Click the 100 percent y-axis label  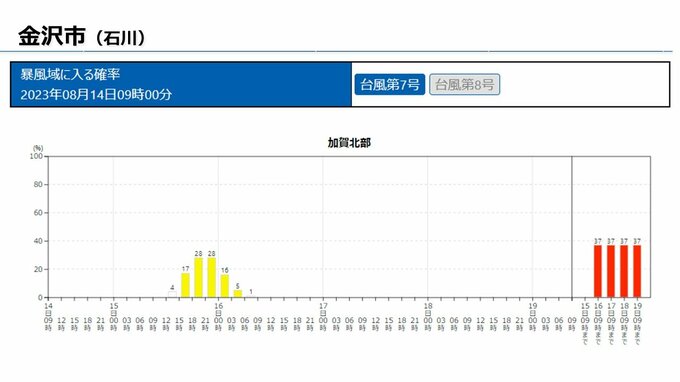click(36, 156)
